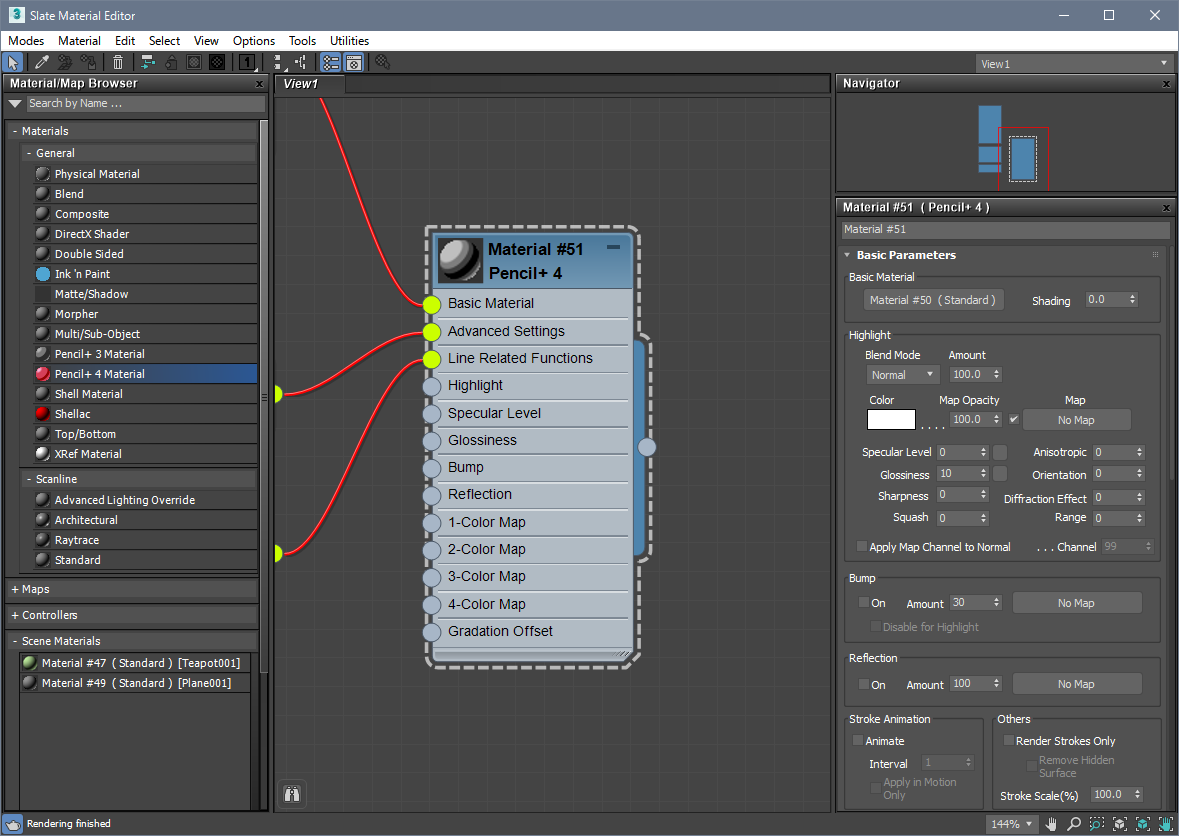Toggle the Material/Map Browser toolbar button
The image size is (1179, 836).
click(x=330, y=62)
